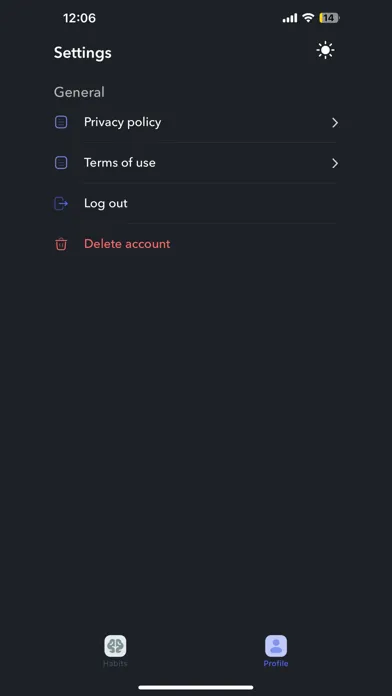Toggle the light/dark theme sun icon

tap(325, 51)
